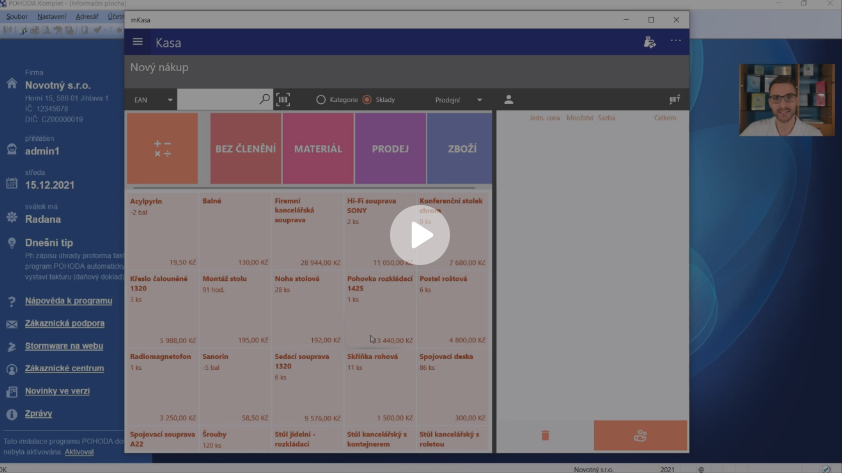Select the MATERIÁL category tile

point(318,149)
